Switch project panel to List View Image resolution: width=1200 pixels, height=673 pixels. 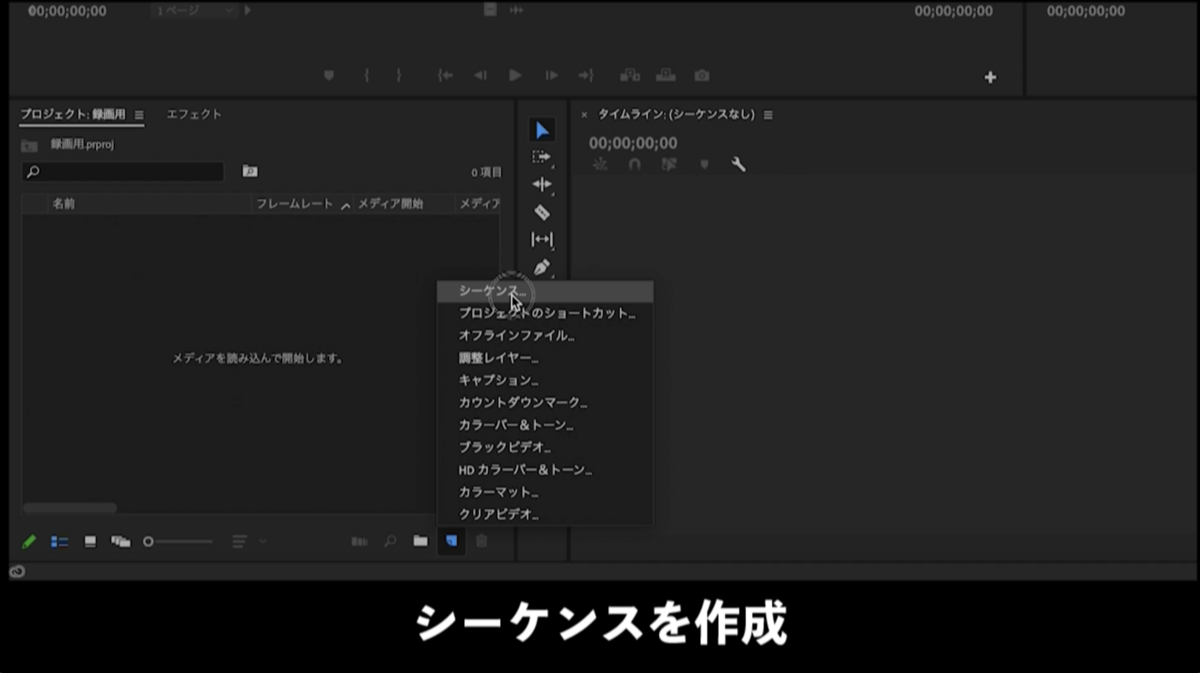pyautogui.click(x=60, y=541)
